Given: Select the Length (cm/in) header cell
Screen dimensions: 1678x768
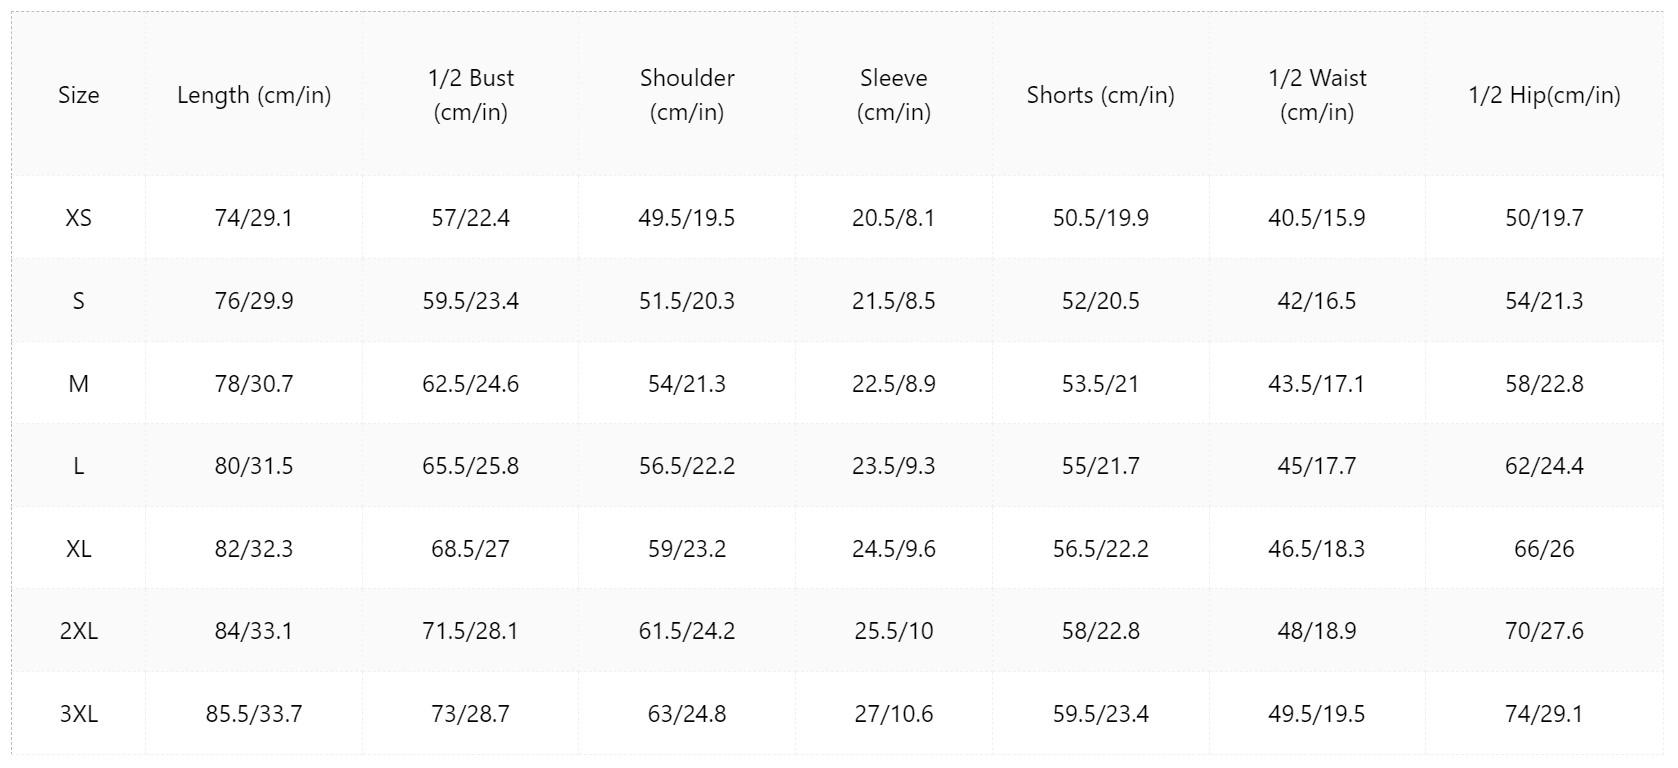Looking at the screenshot, I should coord(254,95).
